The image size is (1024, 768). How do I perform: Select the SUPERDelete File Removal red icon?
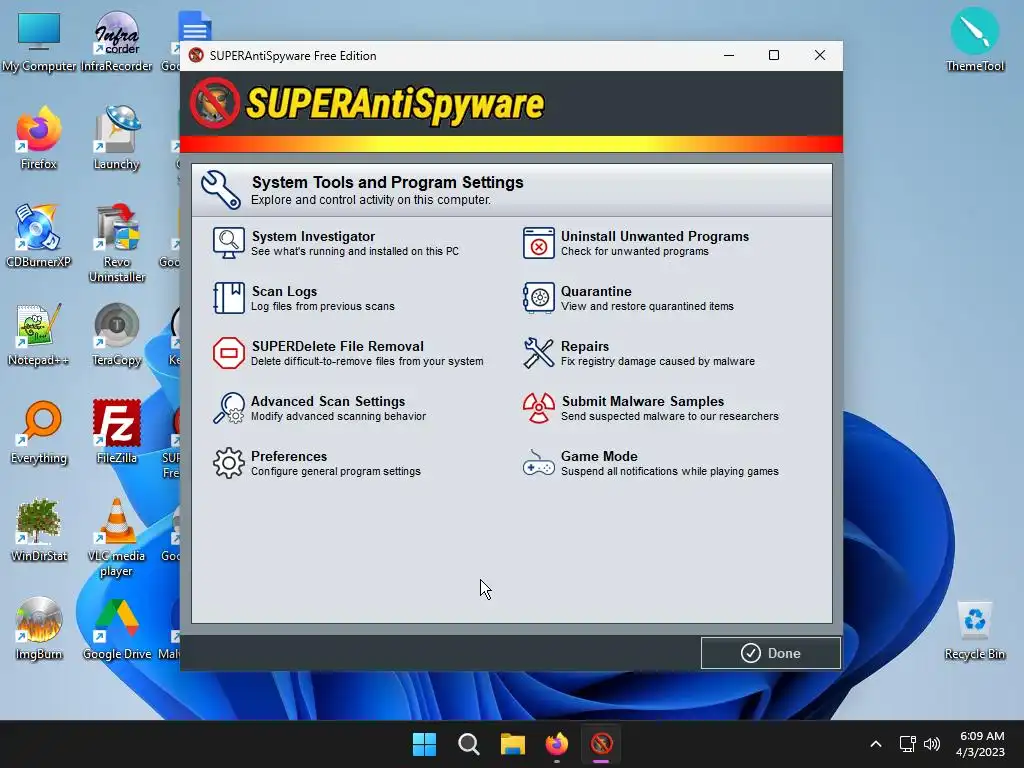pos(229,353)
